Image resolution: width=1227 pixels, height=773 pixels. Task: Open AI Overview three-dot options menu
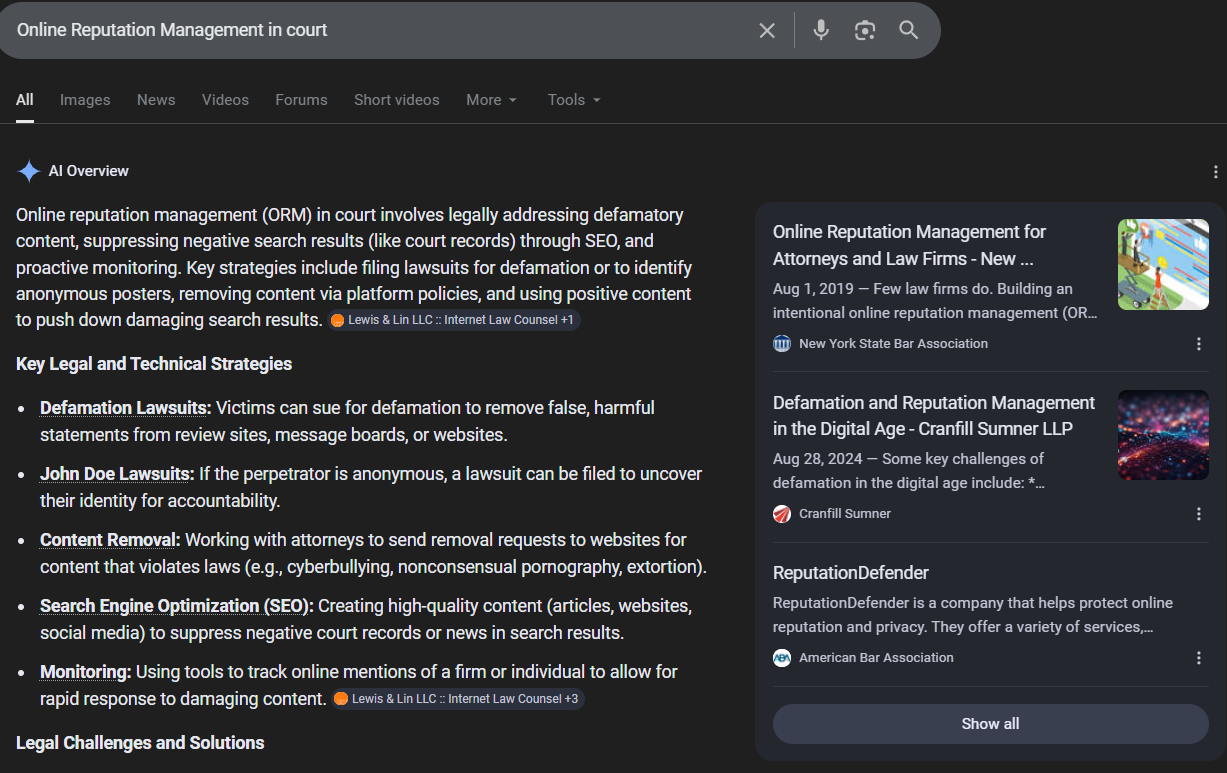pos(1215,172)
